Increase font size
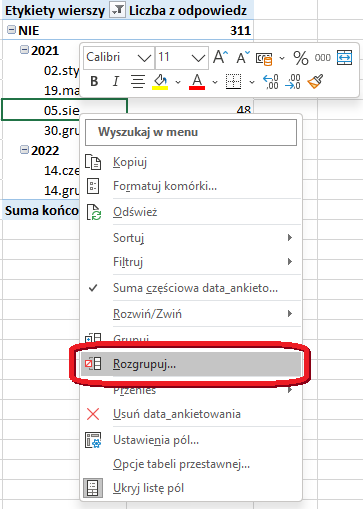This screenshot has width=363, height=509. coord(221,57)
